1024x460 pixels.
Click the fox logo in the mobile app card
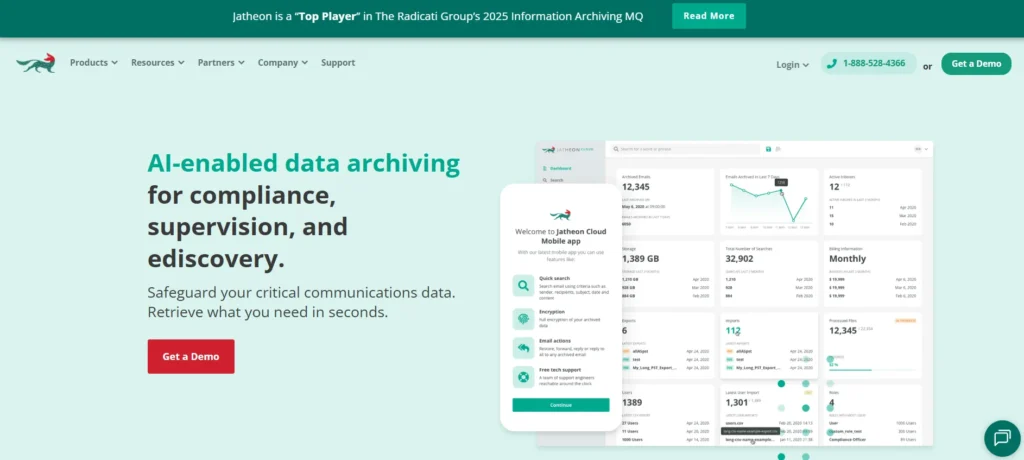click(x=560, y=214)
